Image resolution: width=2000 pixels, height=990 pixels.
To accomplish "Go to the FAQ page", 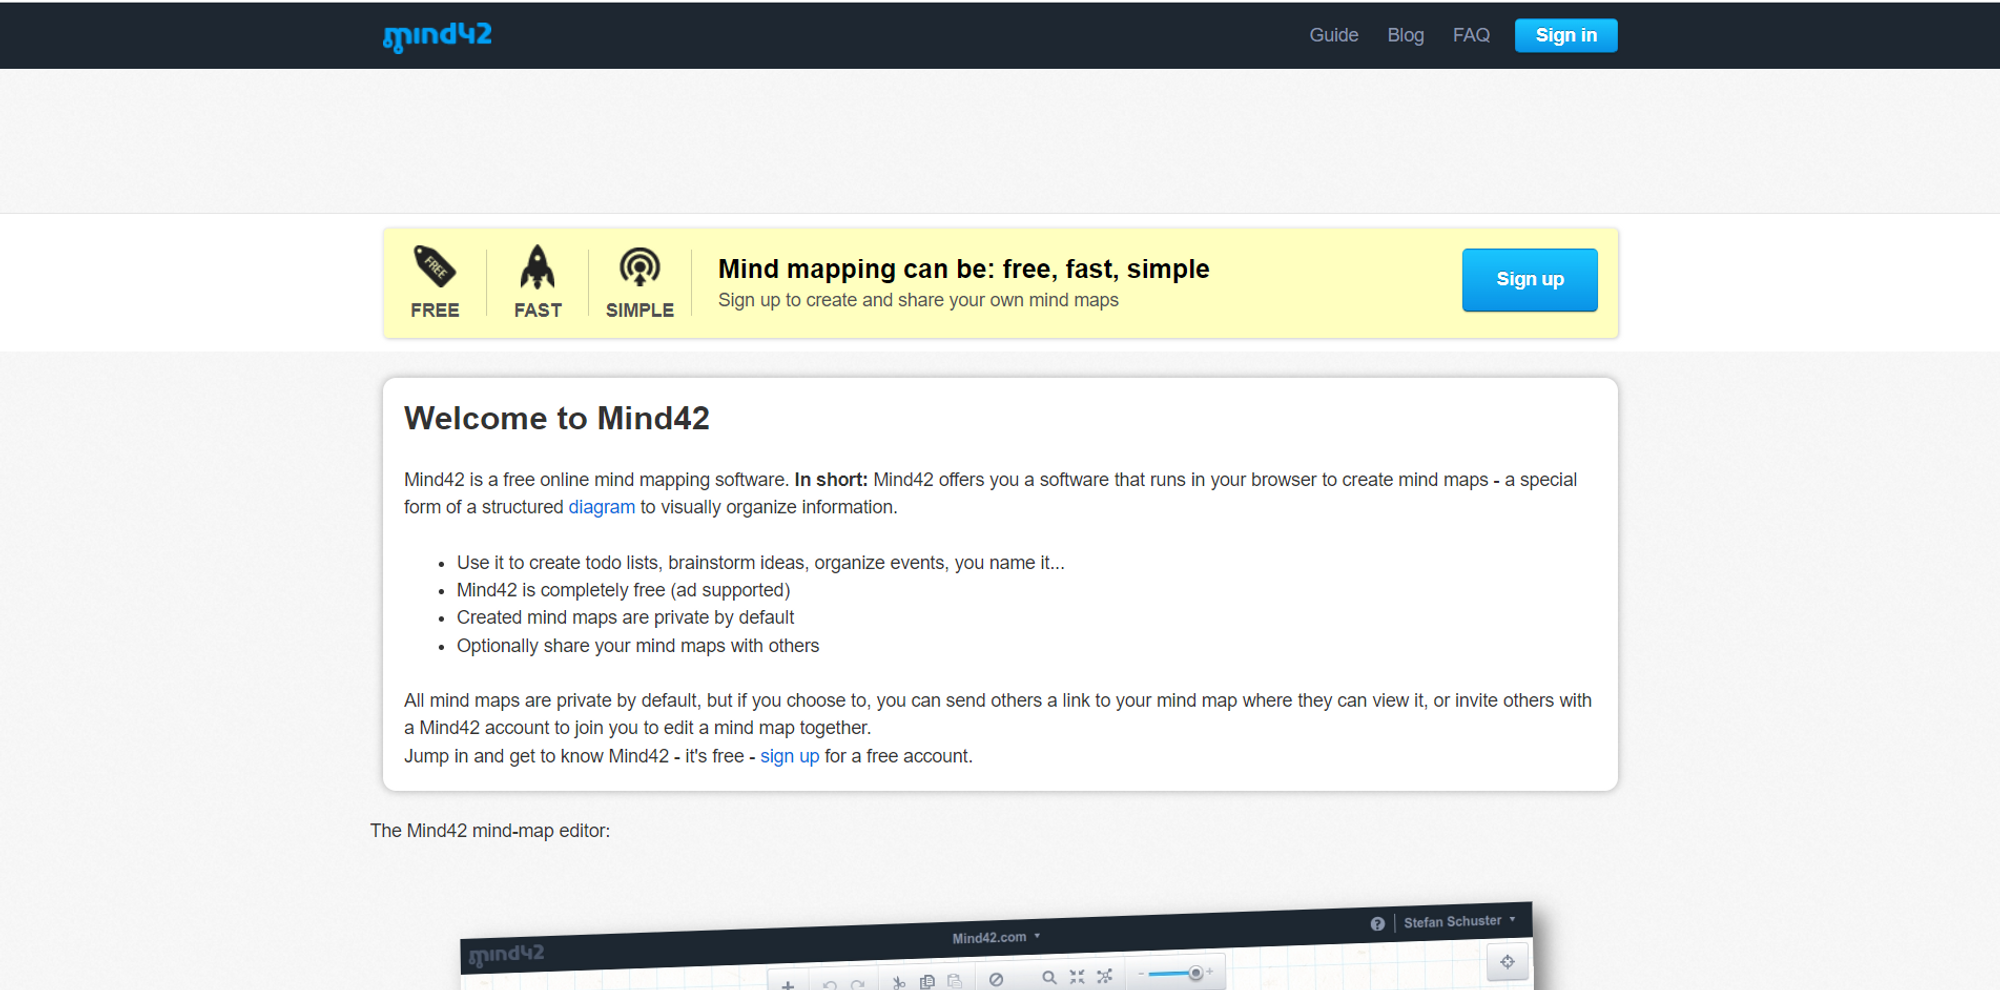I will point(1471,35).
